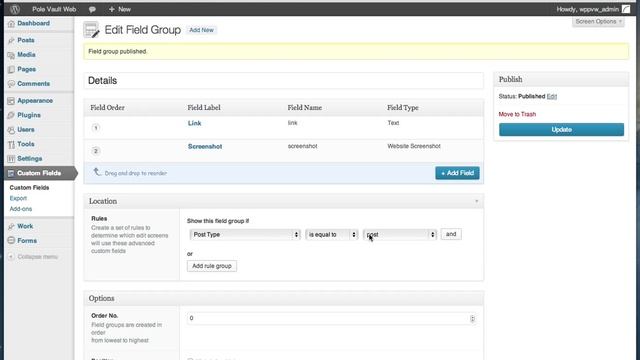The width and height of the screenshot is (640, 360).
Task: Click field order number 2 handle
Action: [x=96, y=151]
